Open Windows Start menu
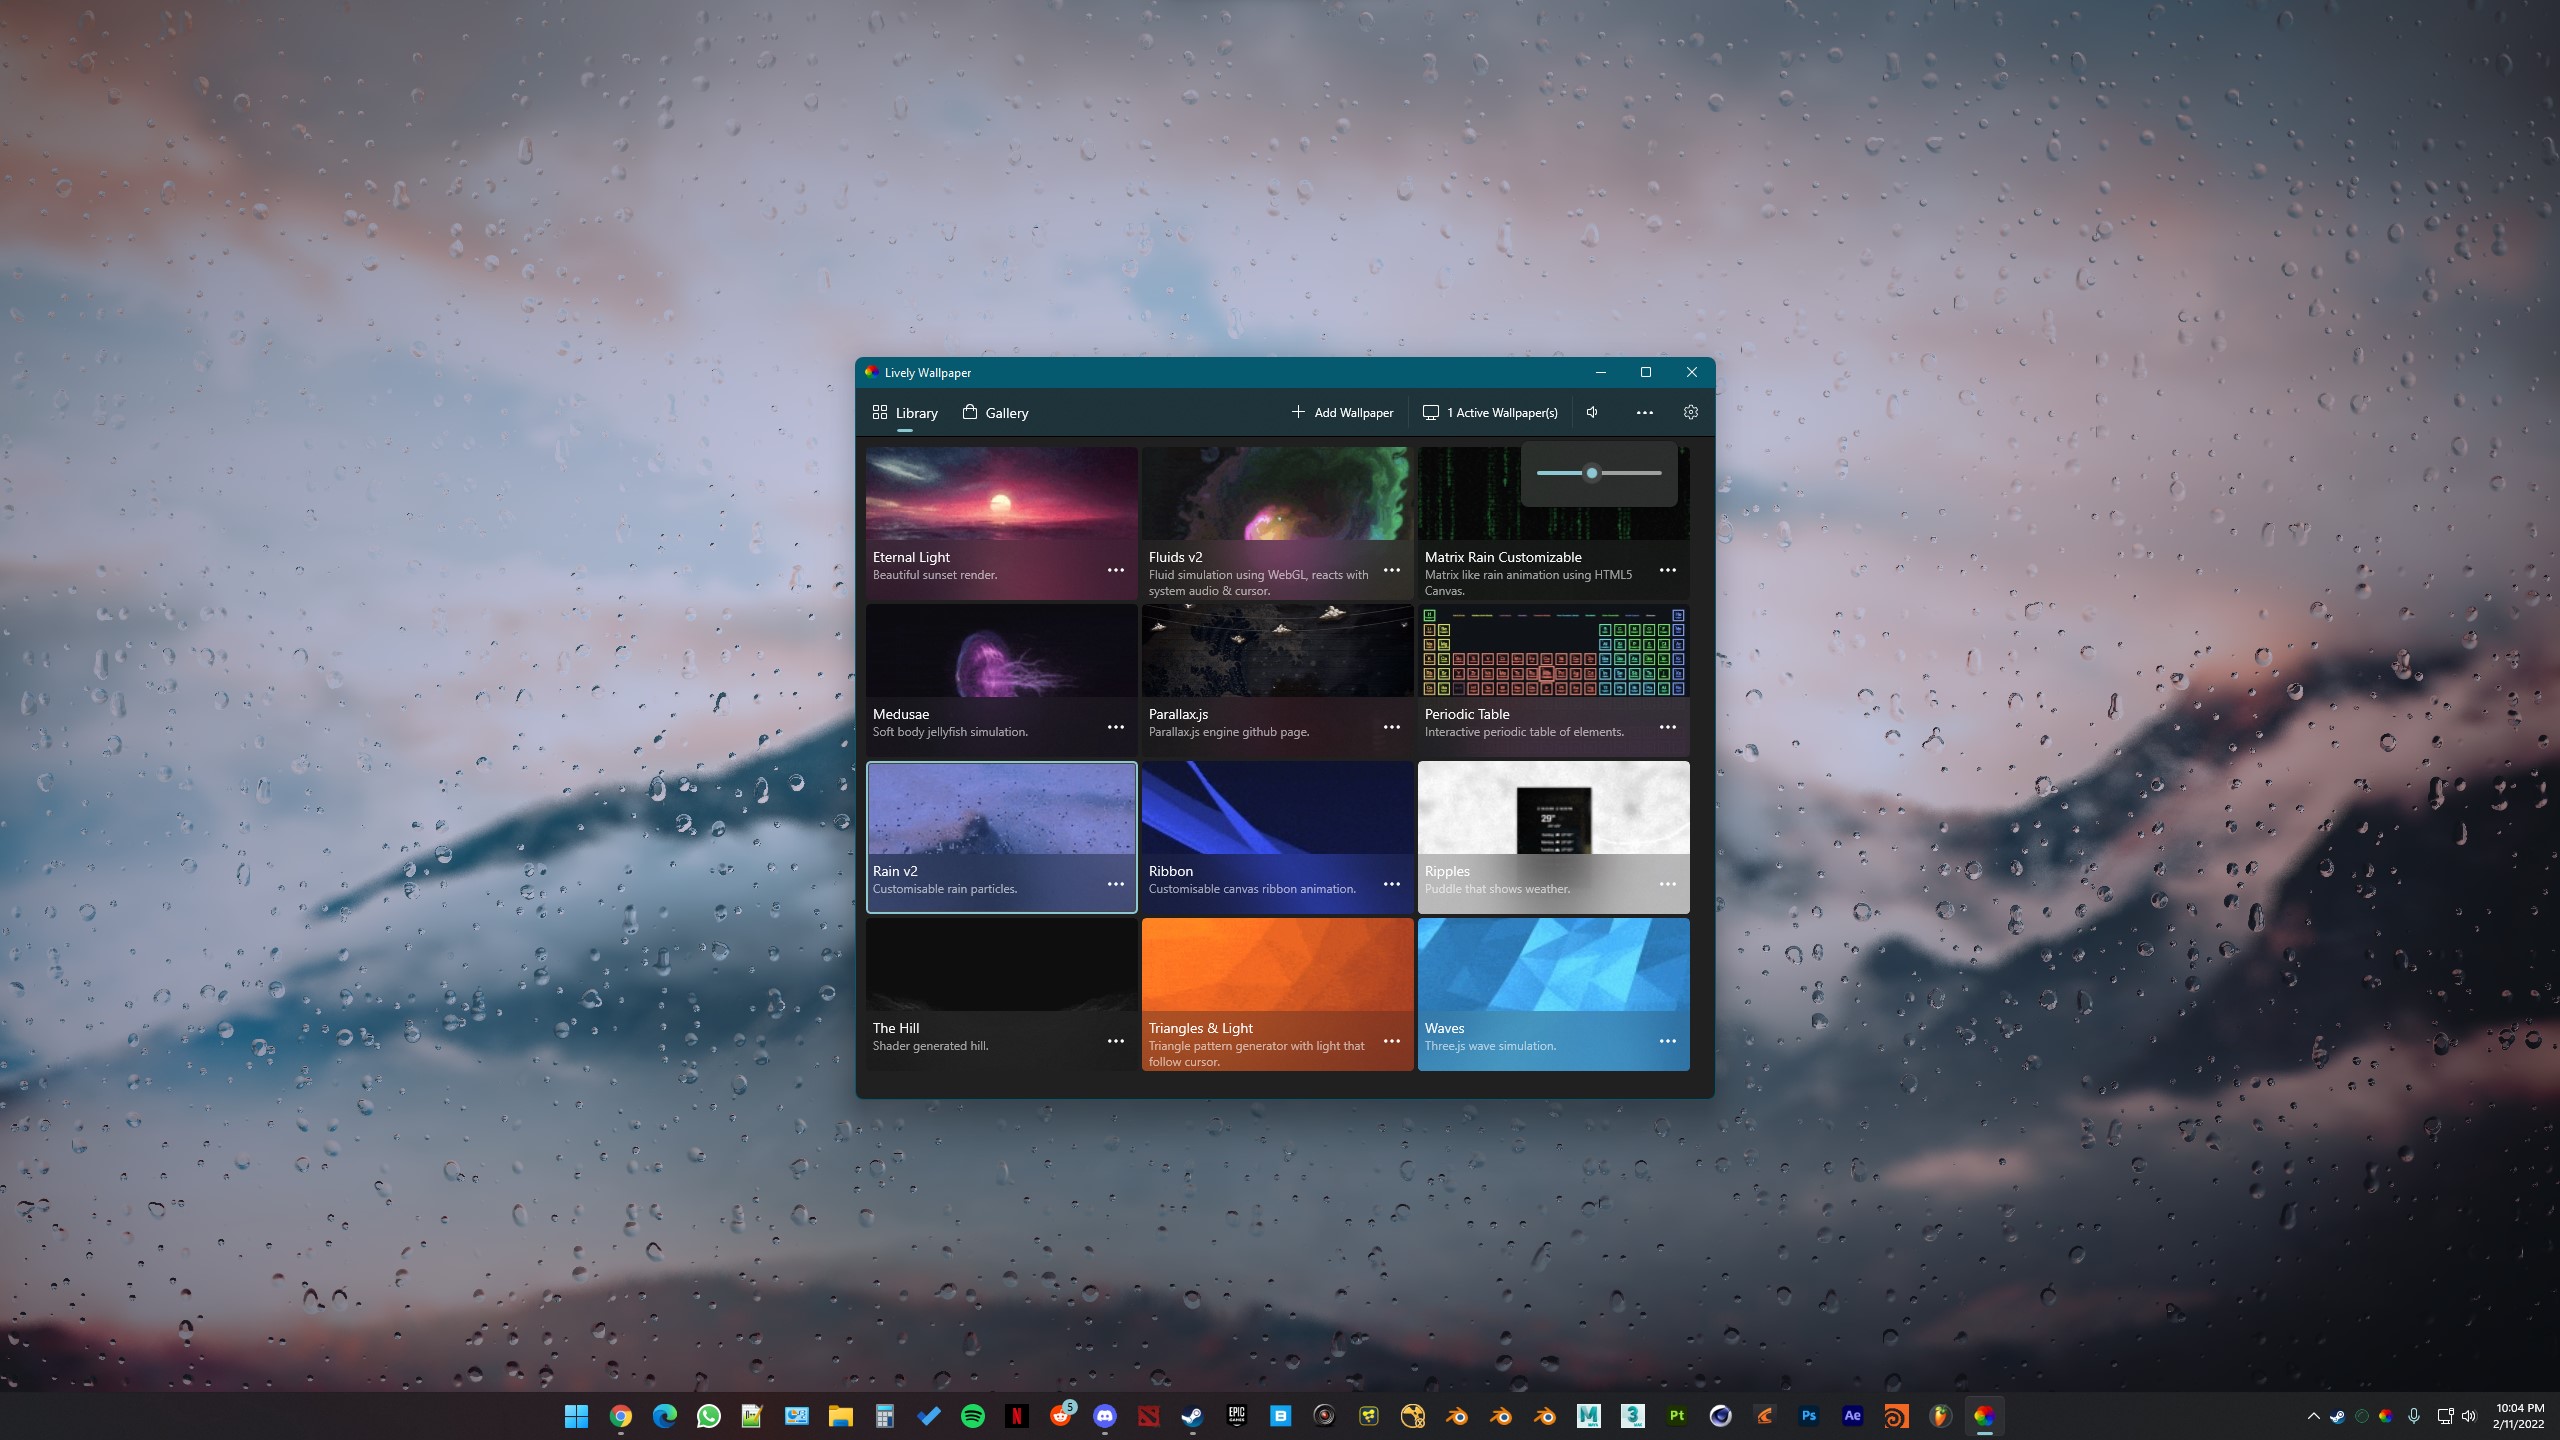This screenshot has width=2560, height=1440. click(576, 1416)
